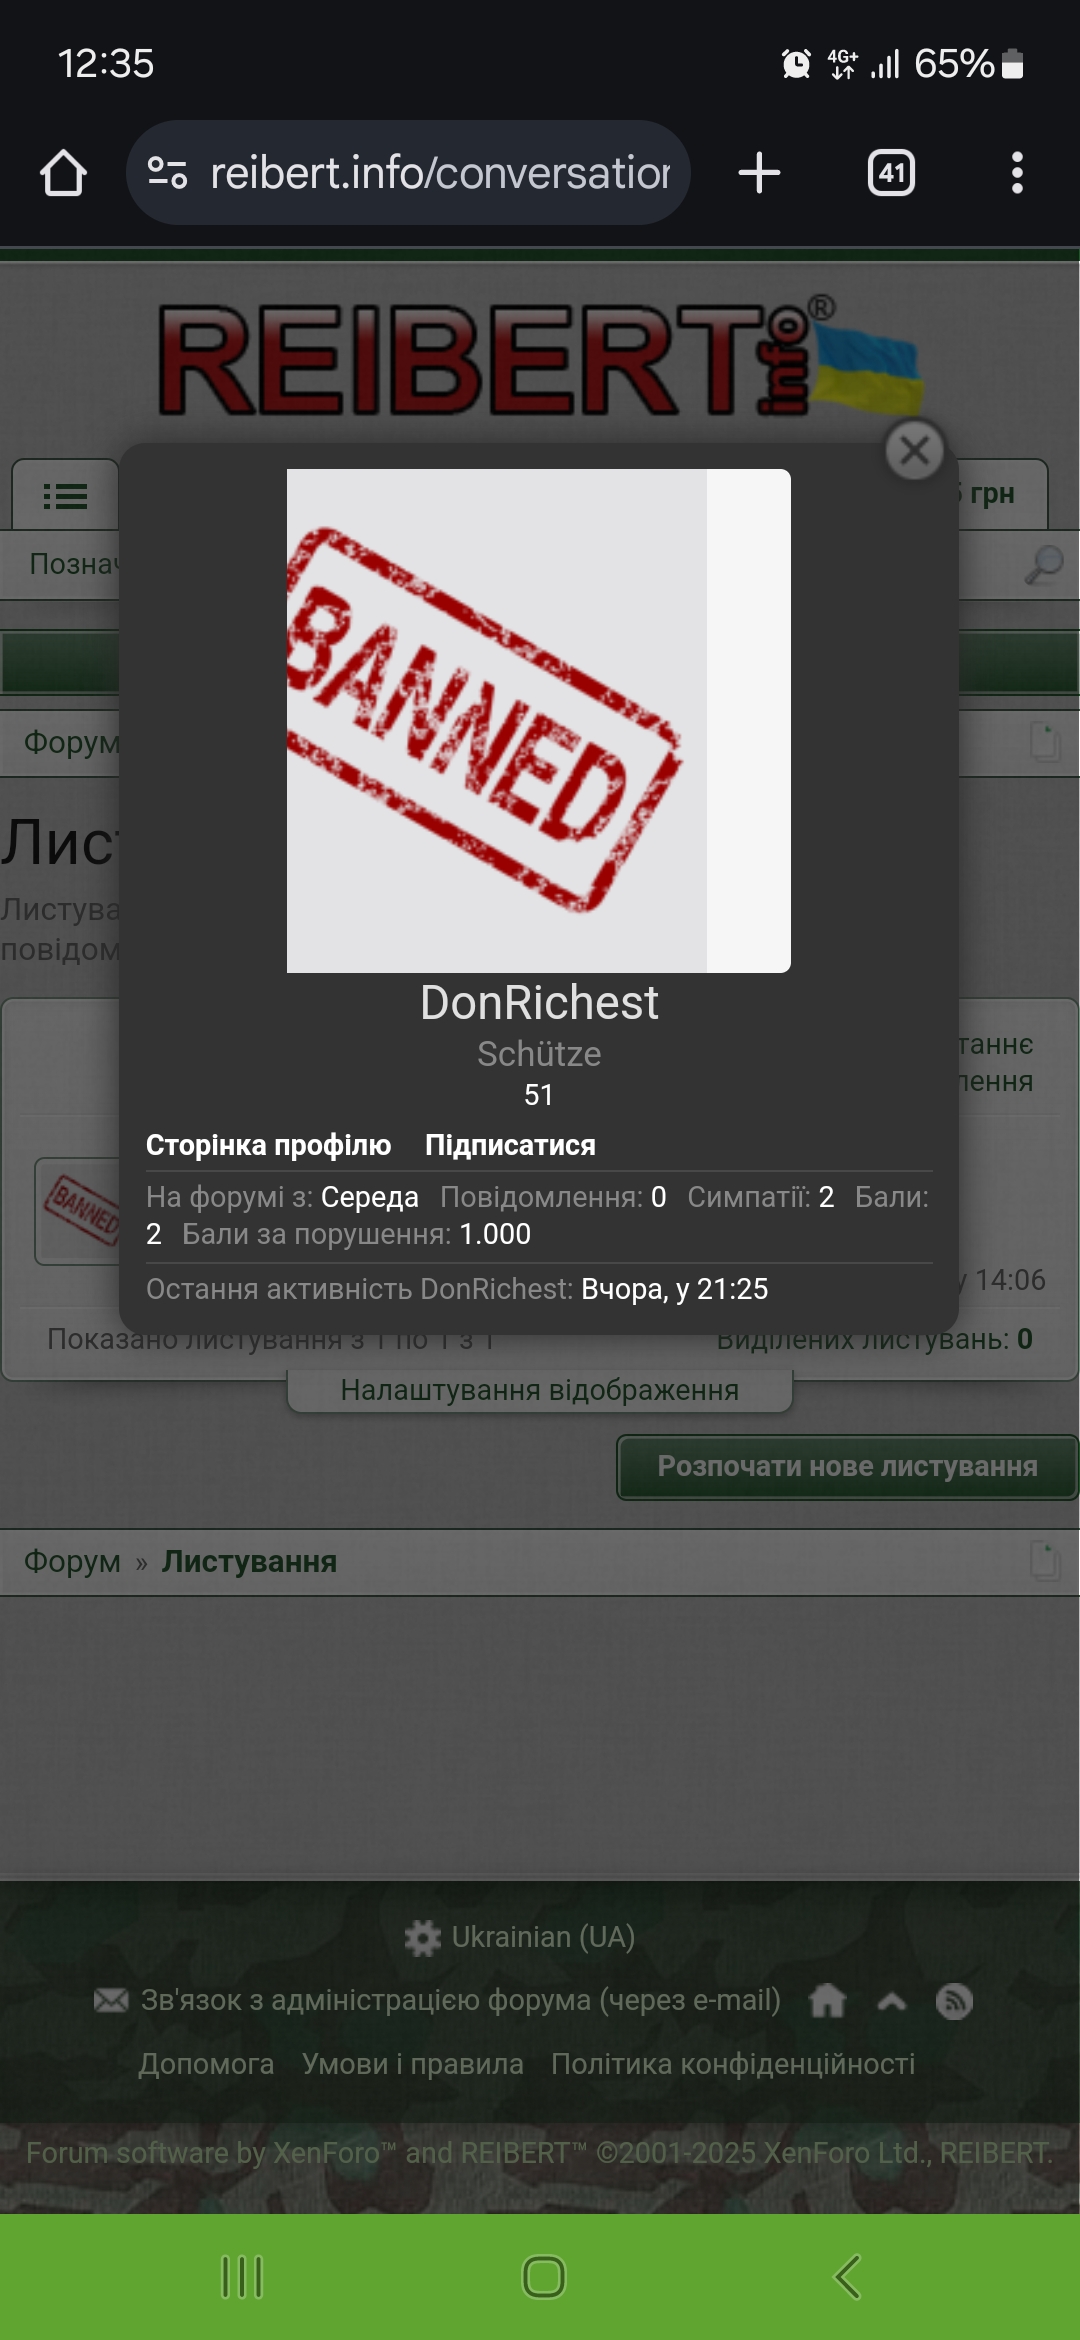Tap the BANNED avatar image in popup
This screenshot has width=1080, height=2340.
(x=539, y=720)
